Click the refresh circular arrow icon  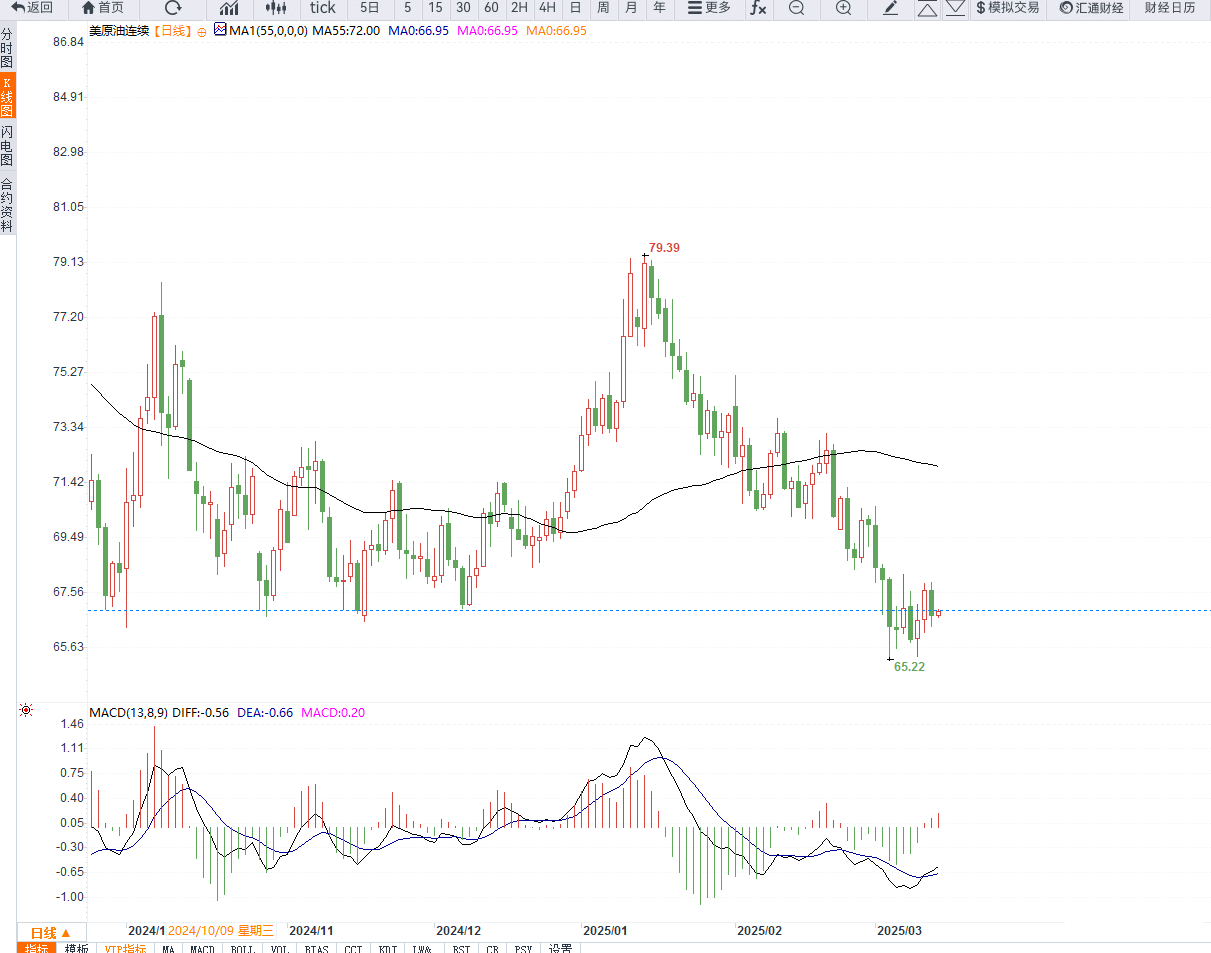tap(173, 8)
